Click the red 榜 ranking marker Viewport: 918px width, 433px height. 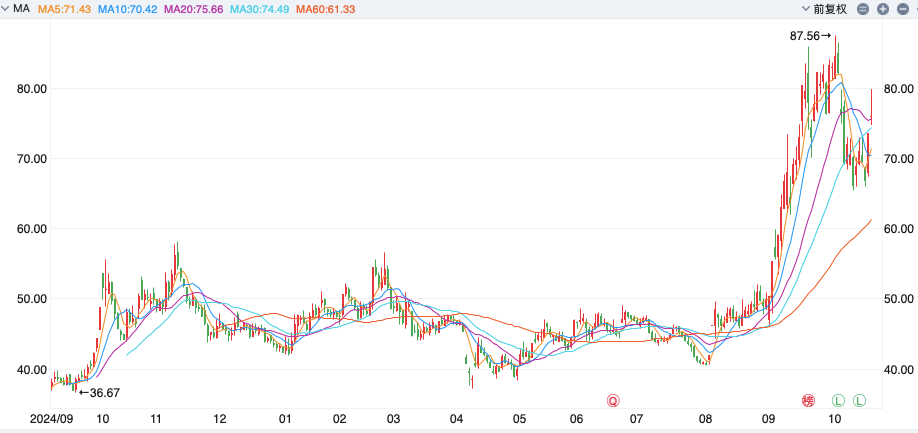(x=808, y=401)
